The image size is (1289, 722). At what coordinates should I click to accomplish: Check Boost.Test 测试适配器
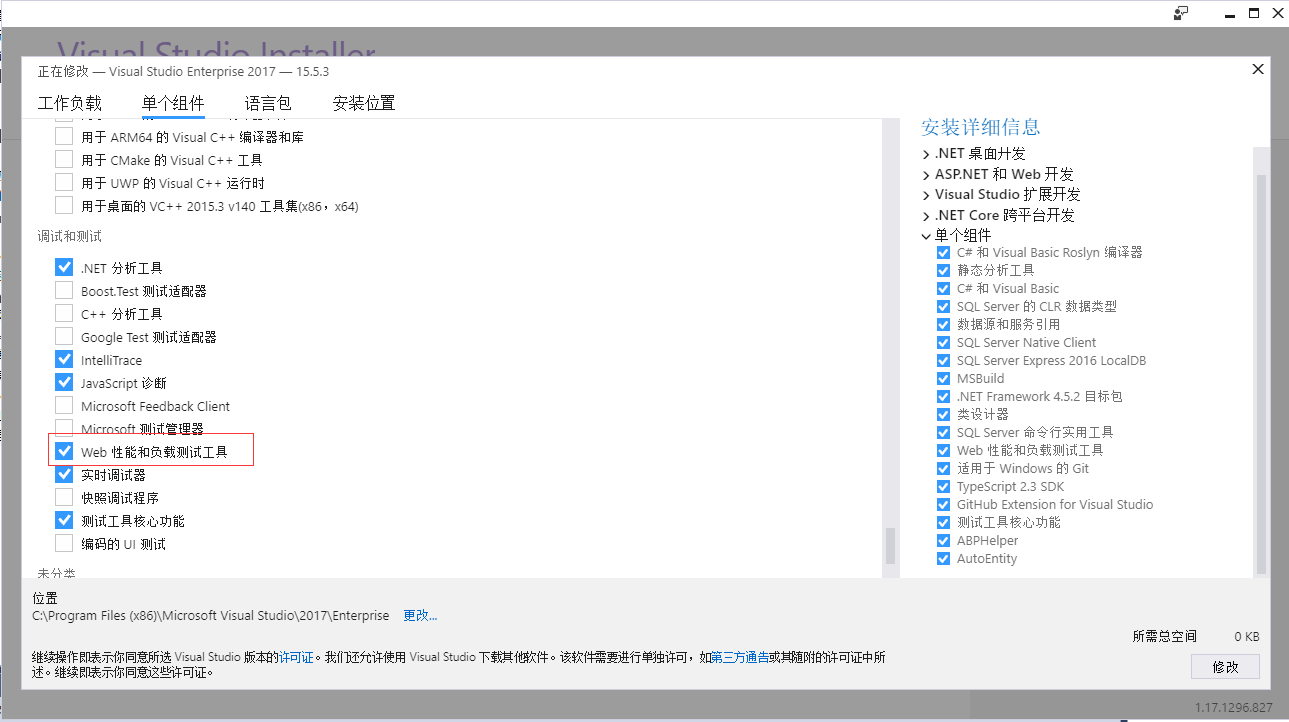(64, 291)
